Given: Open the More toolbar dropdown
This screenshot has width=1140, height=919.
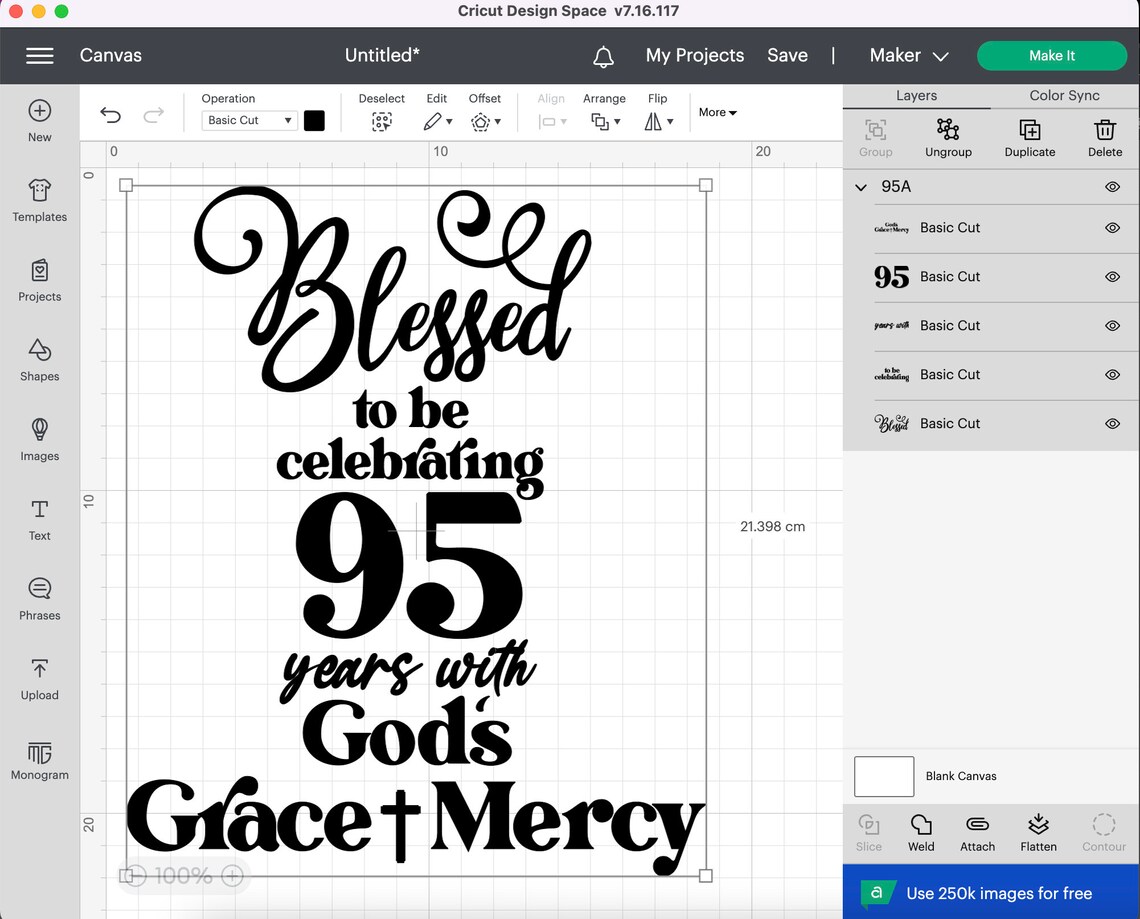Looking at the screenshot, I should click(717, 112).
